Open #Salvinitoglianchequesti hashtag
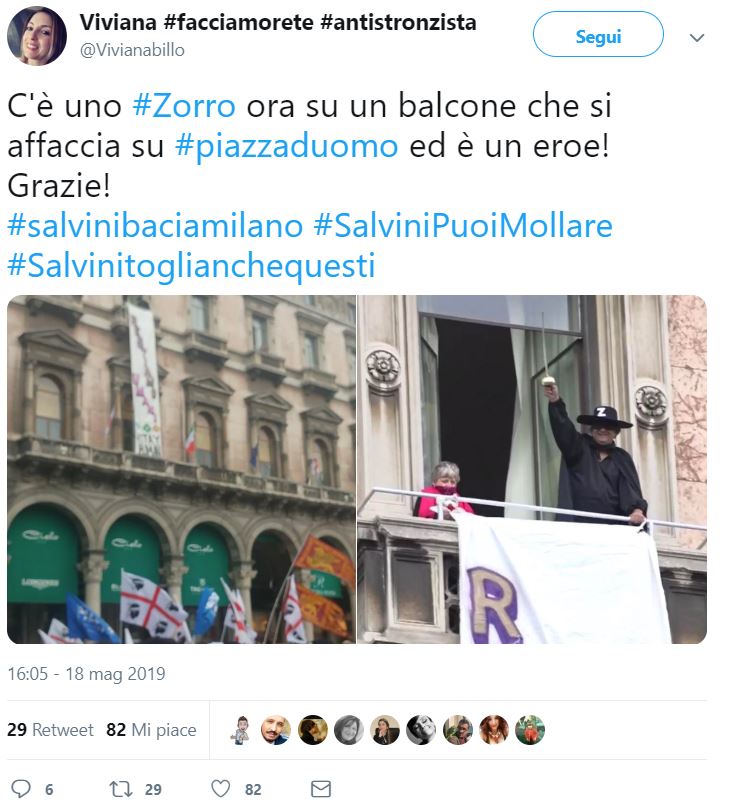This screenshot has height=805, width=735. (191, 266)
